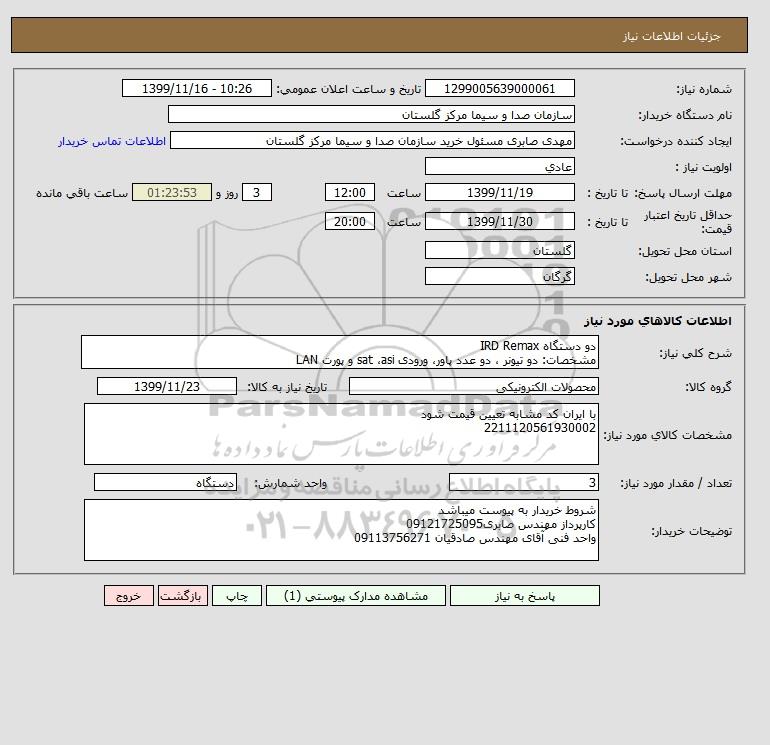The height and width of the screenshot is (745, 770).
Task: Click the جزئیات اطلاعات نیاز header title
Action: click(671, 36)
